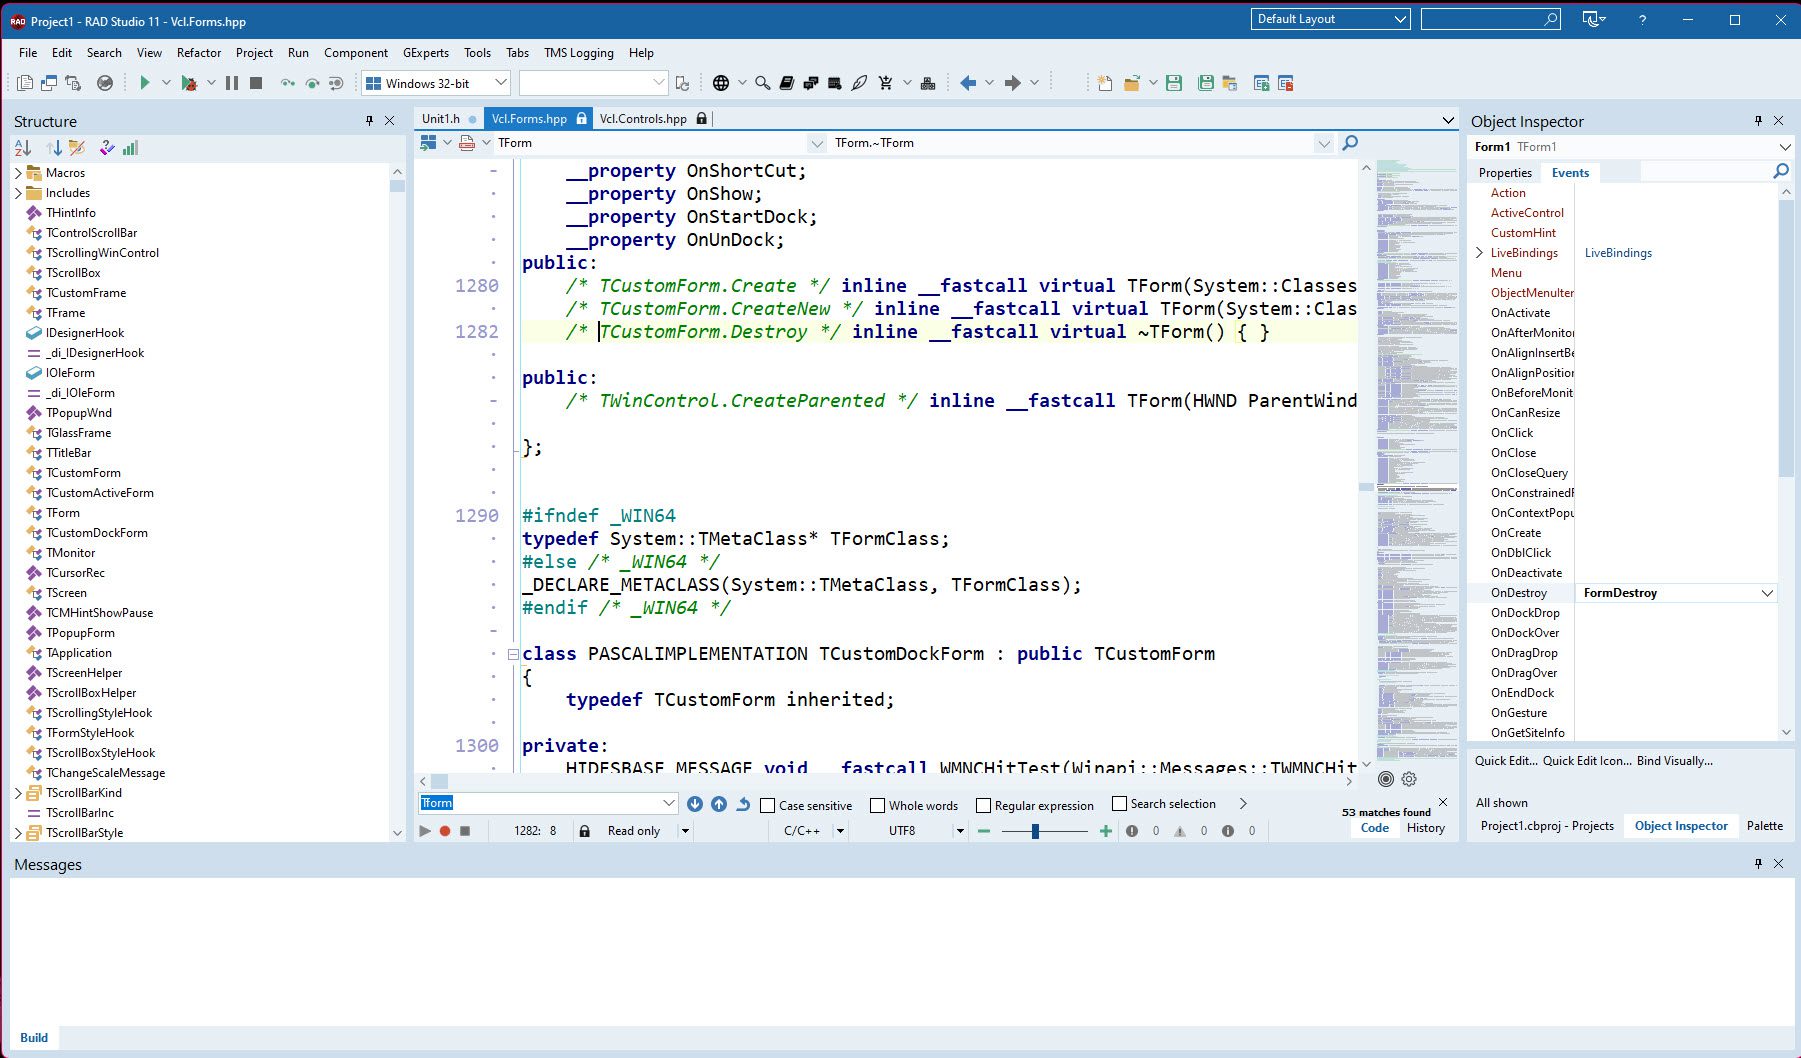Switch to the Unit1.h tab
The height and width of the screenshot is (1058, 1801).
441,118
